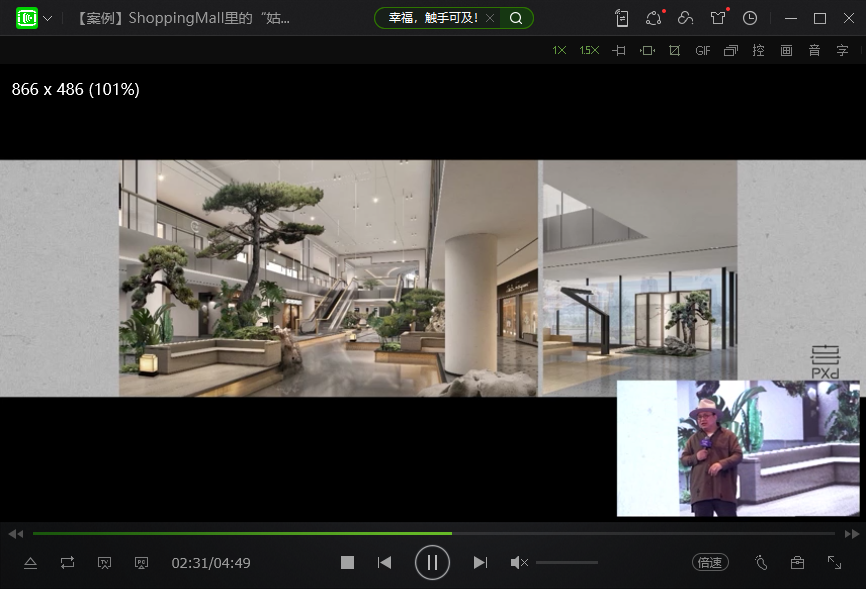Viewport: 866px width, 589px height.
Task: Set video size to 1.5X
Action: point(589,50)
